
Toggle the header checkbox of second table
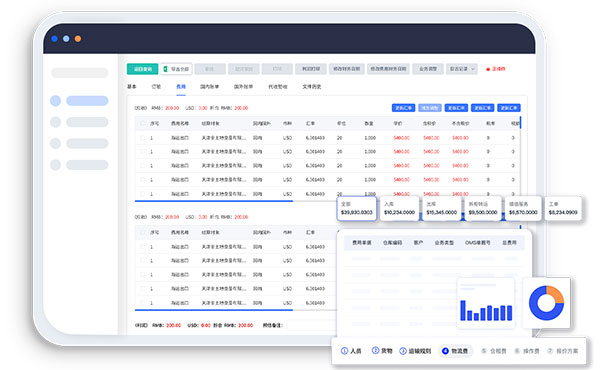click(x=142, y=233)
